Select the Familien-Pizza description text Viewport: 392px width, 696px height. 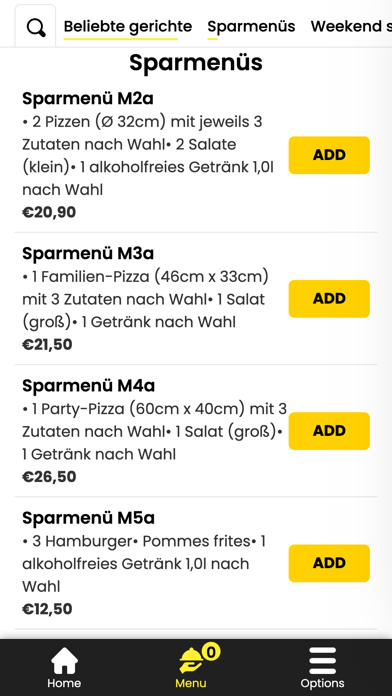pos(146,299)
